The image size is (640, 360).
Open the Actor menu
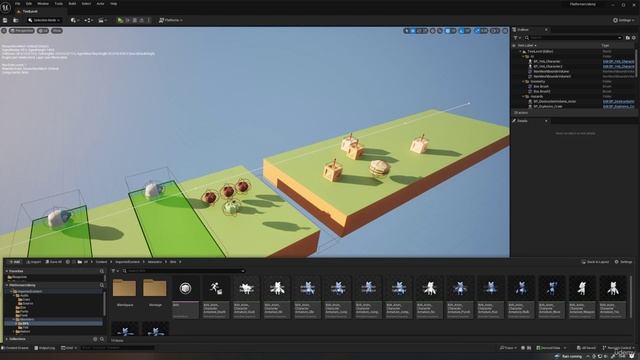(100, 4)
